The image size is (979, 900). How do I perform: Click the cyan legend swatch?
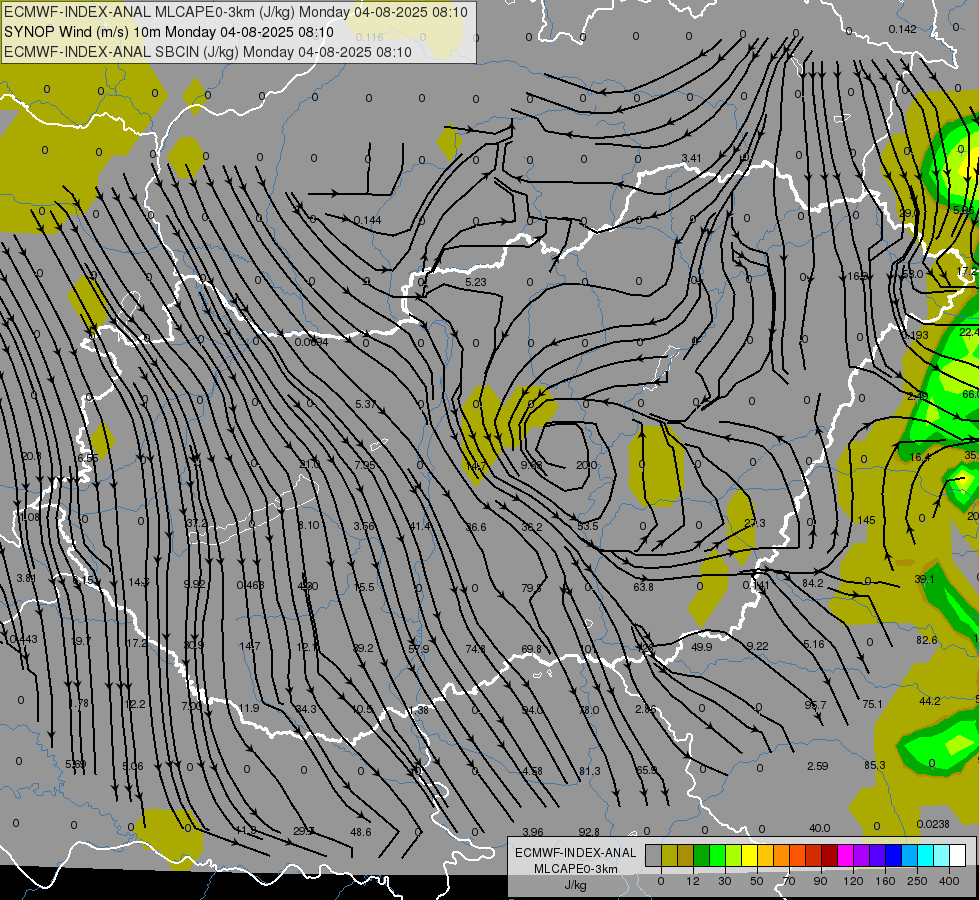pyautogui.click(x=926, y=855)
